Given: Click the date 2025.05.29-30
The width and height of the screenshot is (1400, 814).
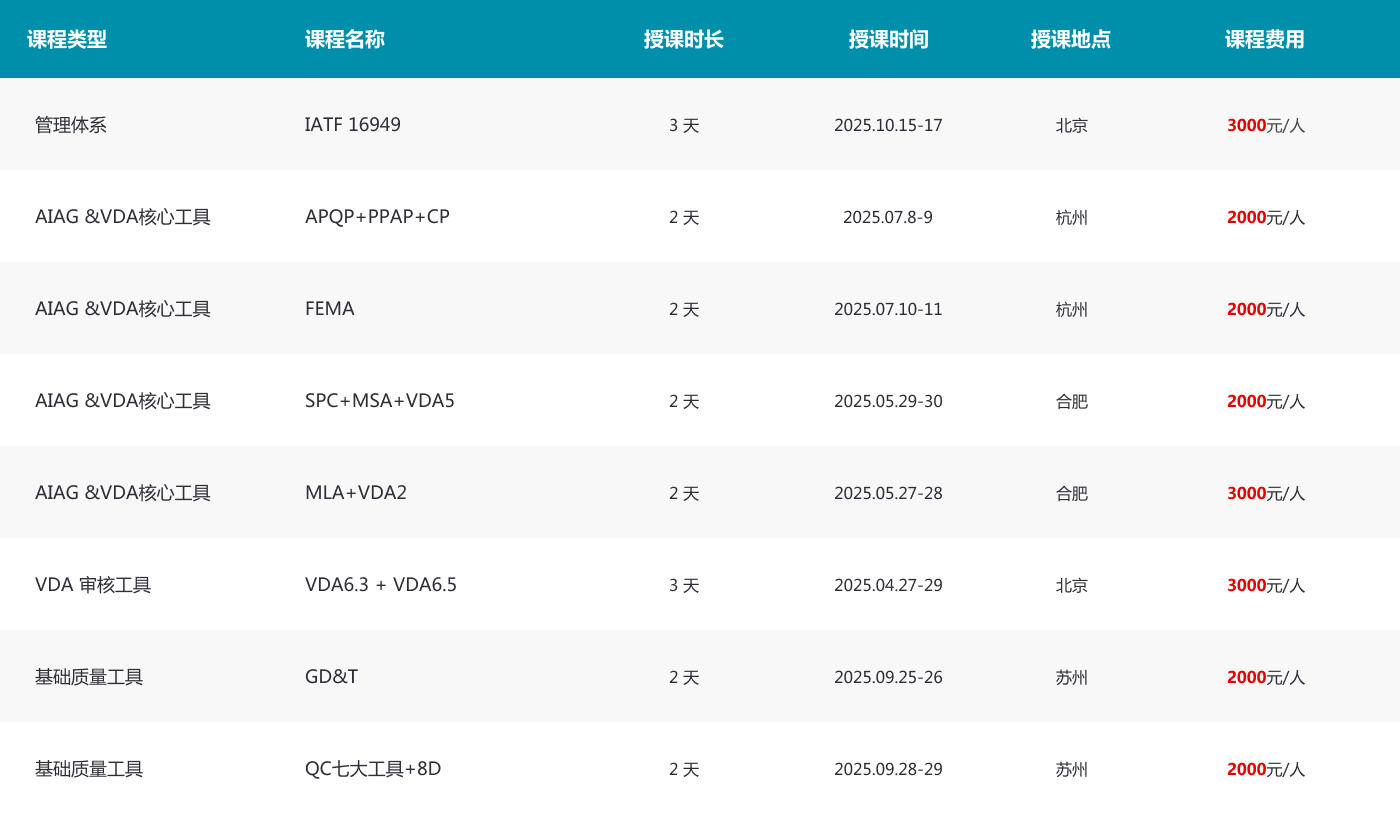Looking at the screenshot, I should tap(888, 402).
